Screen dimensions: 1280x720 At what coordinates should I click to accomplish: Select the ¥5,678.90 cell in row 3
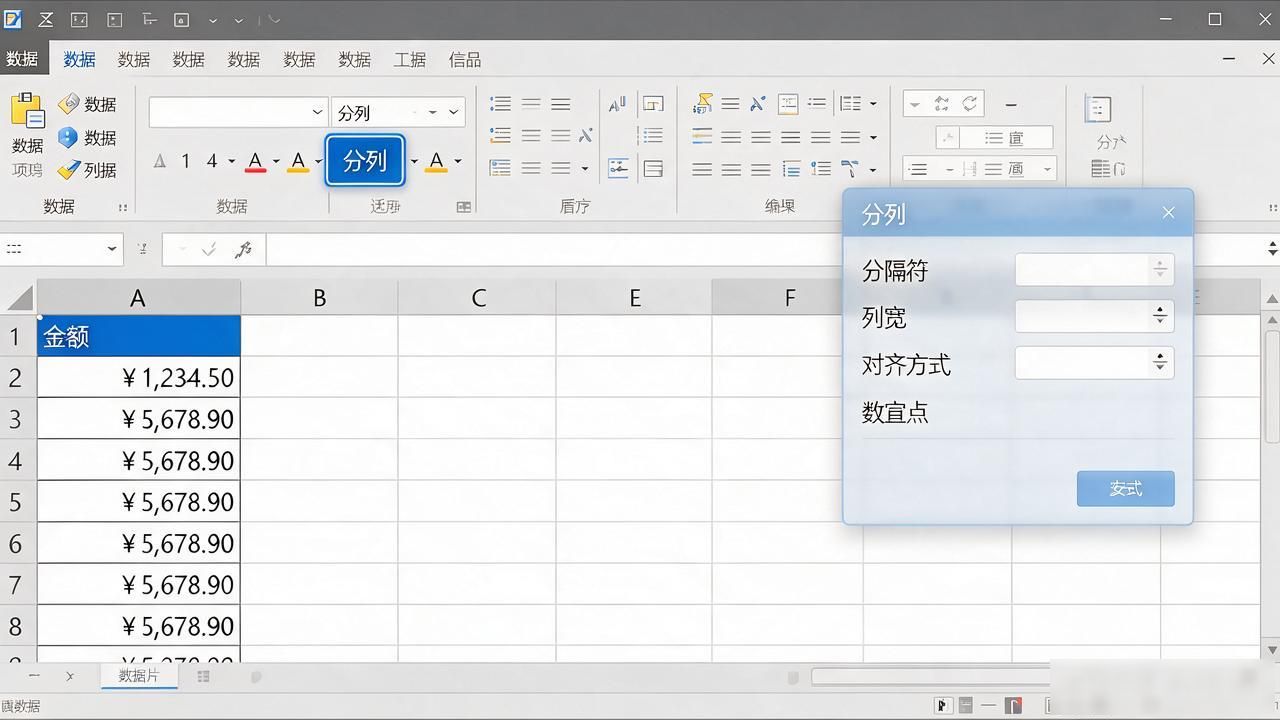[139, 419]
